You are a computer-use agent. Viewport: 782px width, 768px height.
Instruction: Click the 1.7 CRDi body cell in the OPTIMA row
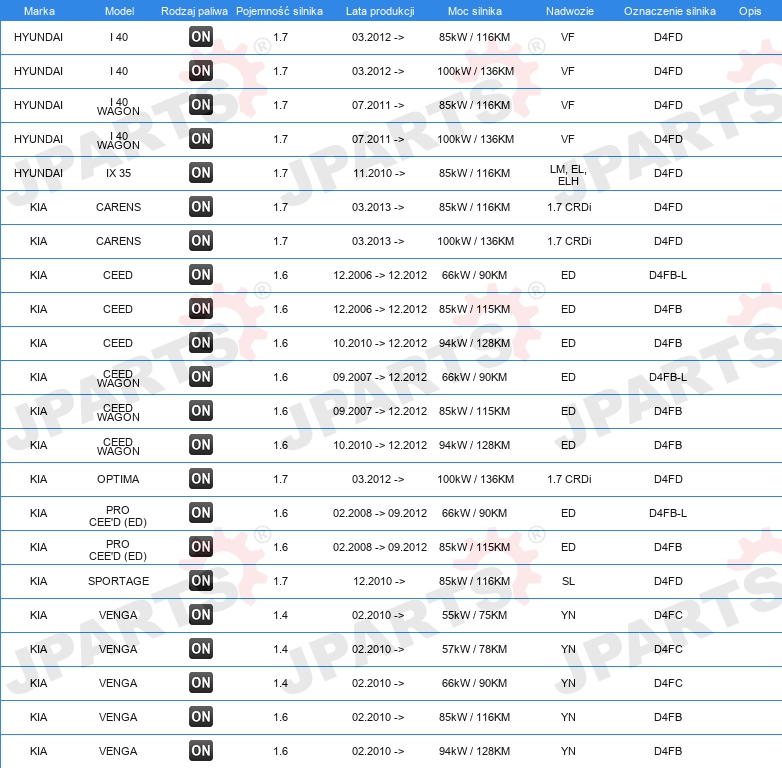(569, 479)
